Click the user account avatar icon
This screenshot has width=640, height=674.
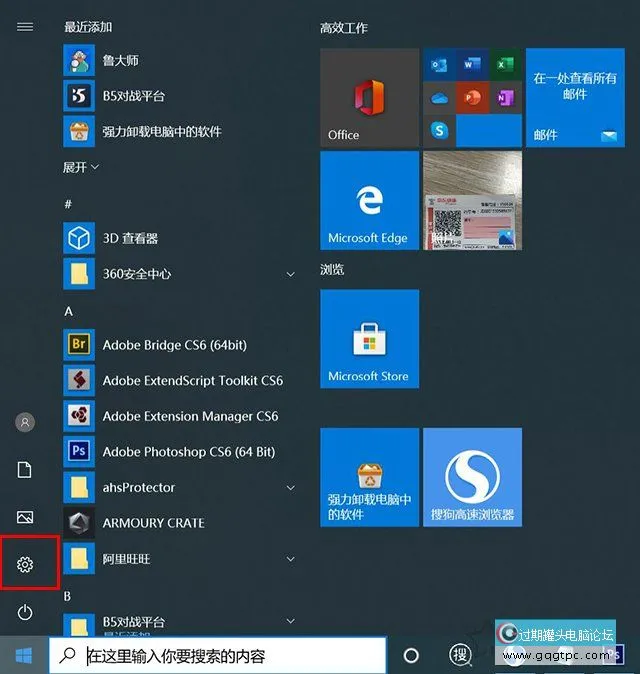(25, 422)
